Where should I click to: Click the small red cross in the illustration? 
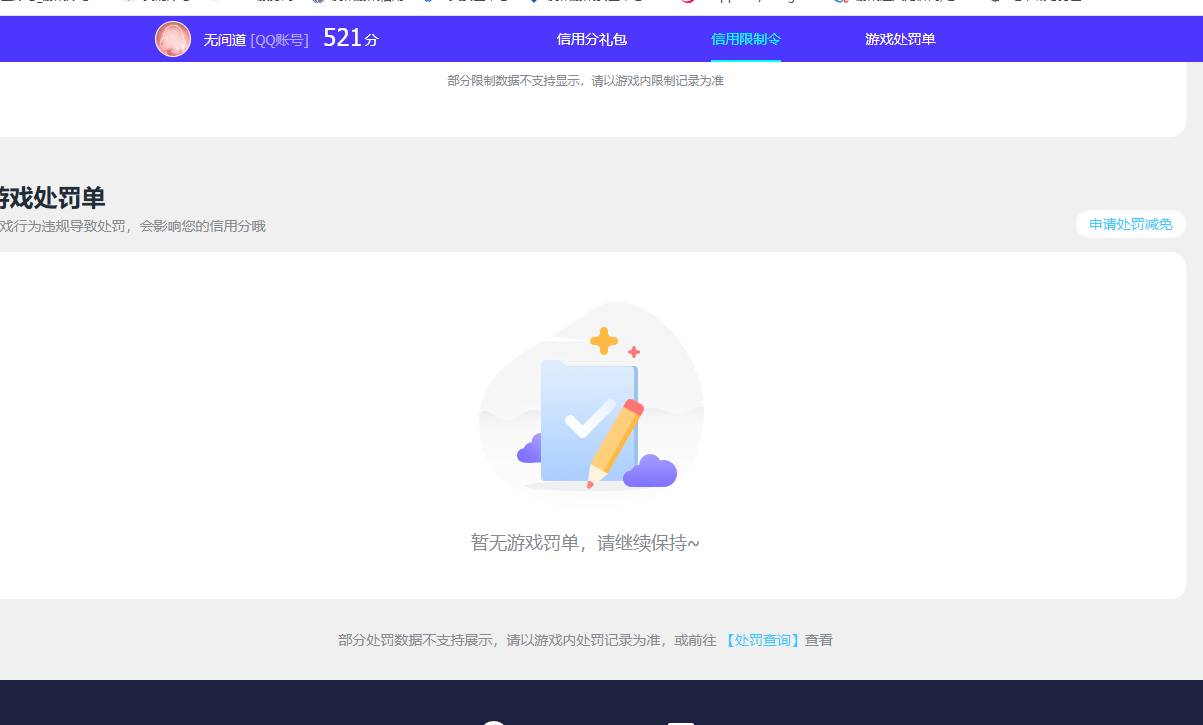pos(634,352)
